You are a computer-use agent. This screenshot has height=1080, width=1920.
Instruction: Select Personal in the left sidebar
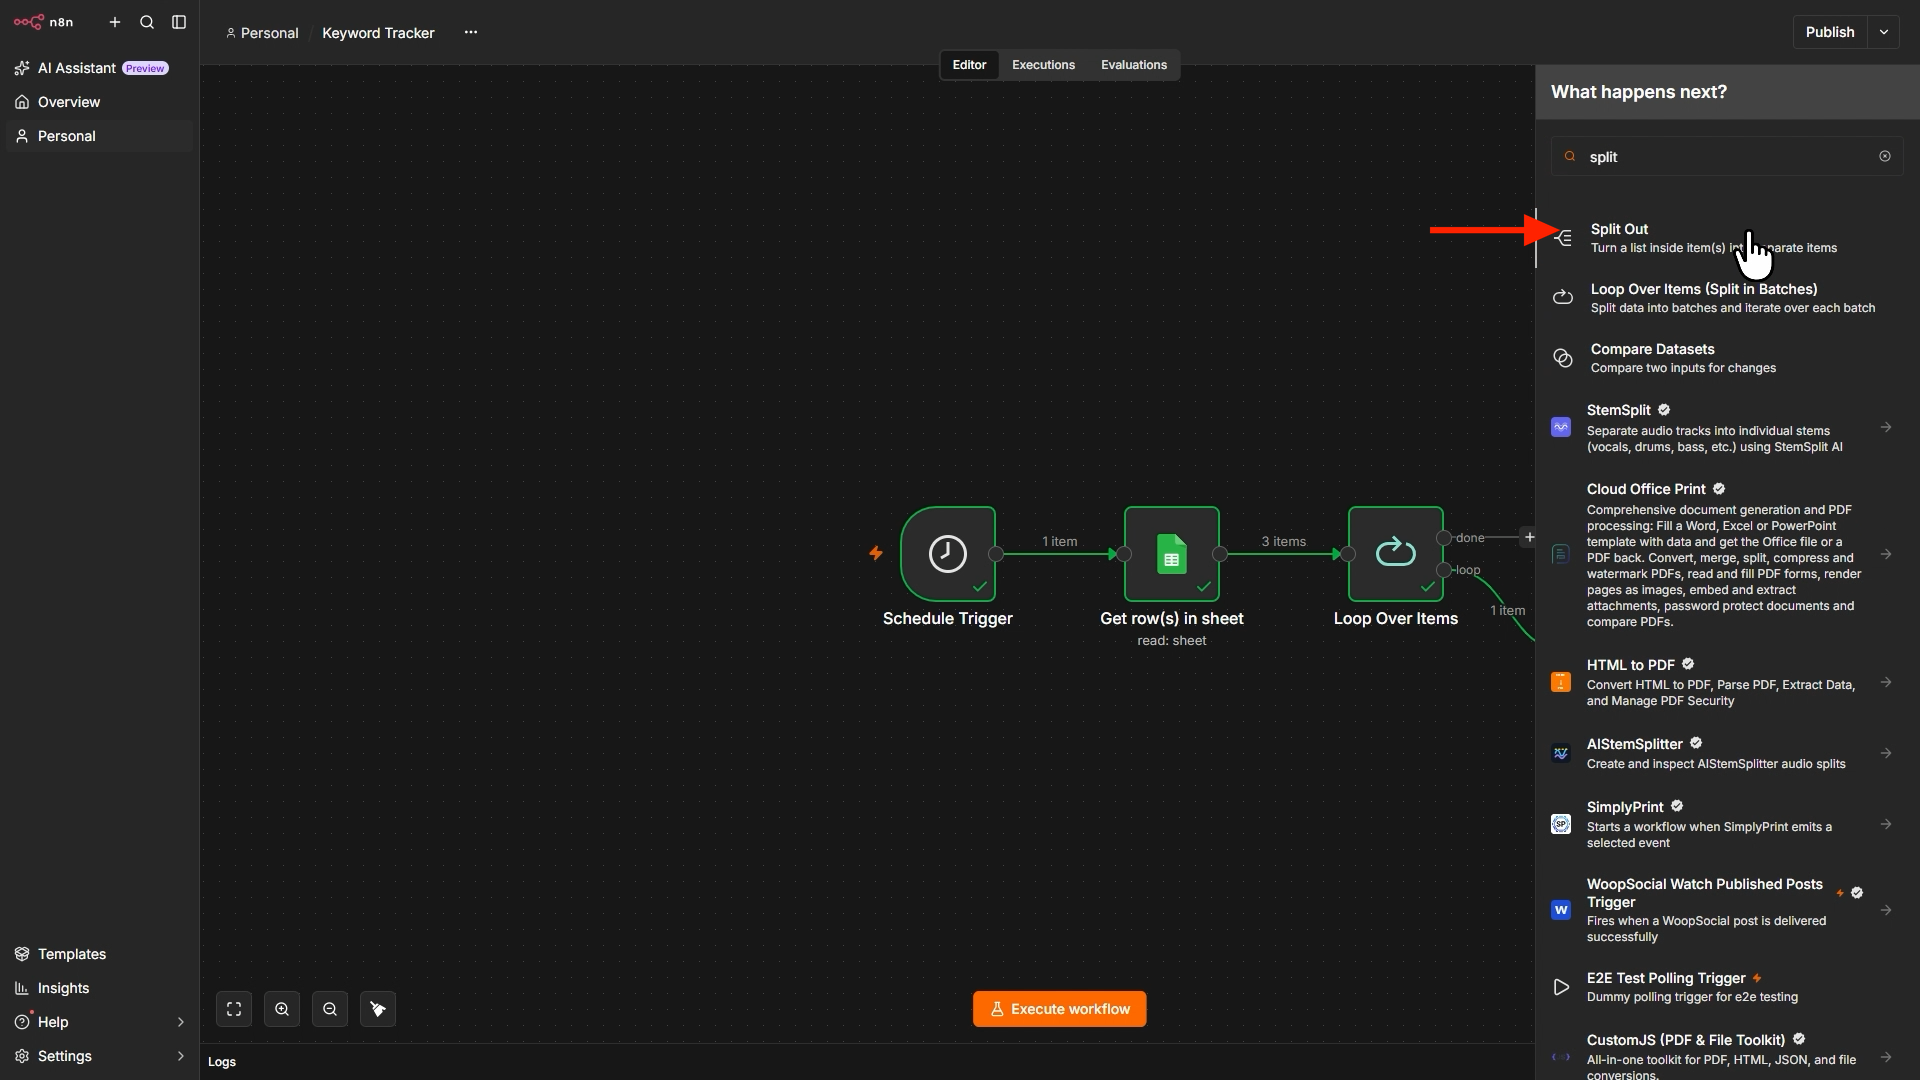(x=99, y=136)
